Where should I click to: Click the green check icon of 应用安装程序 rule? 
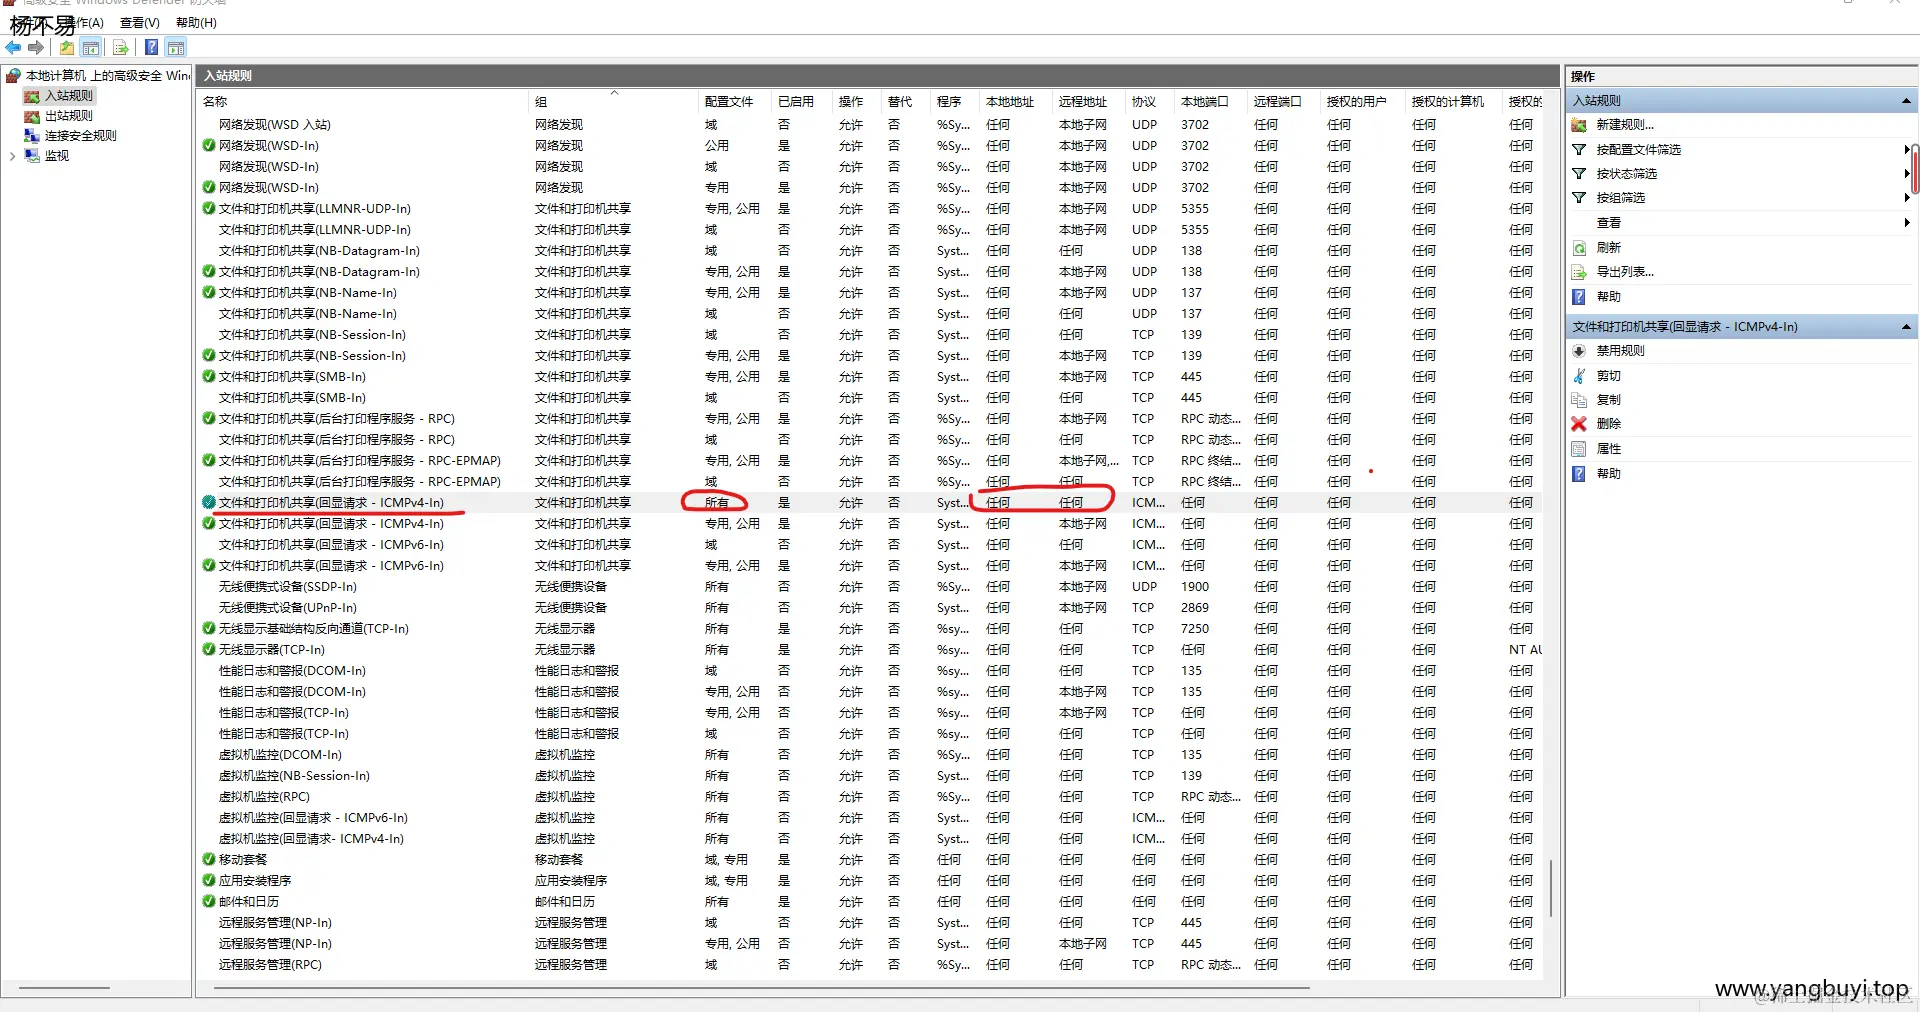[x=209, y=880]
